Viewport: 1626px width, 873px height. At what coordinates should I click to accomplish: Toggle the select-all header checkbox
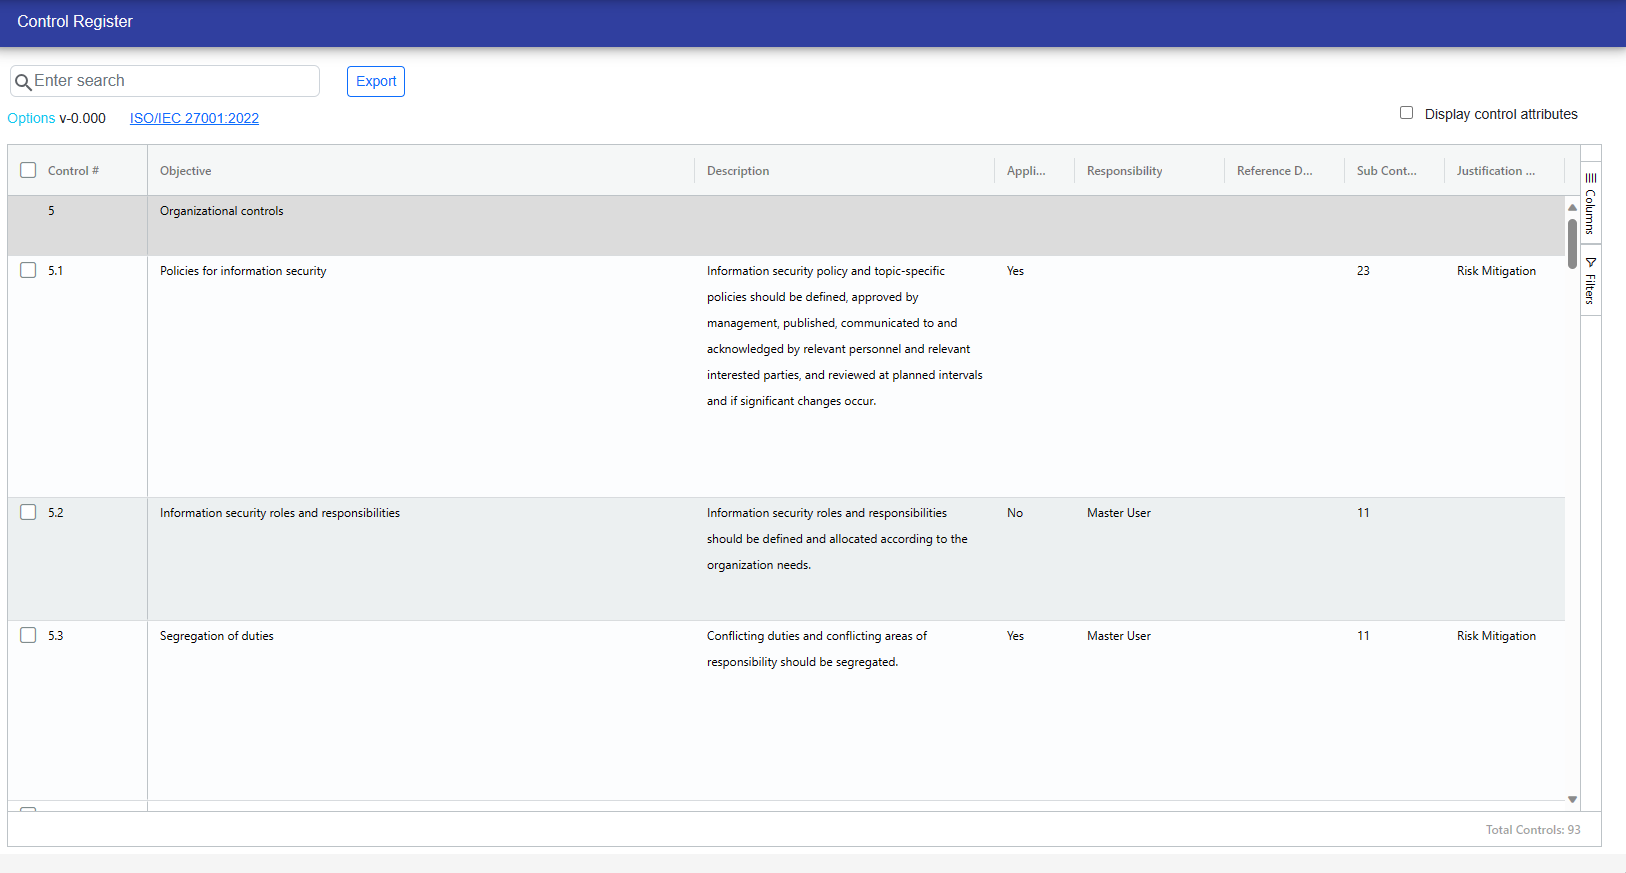[28, 171]
